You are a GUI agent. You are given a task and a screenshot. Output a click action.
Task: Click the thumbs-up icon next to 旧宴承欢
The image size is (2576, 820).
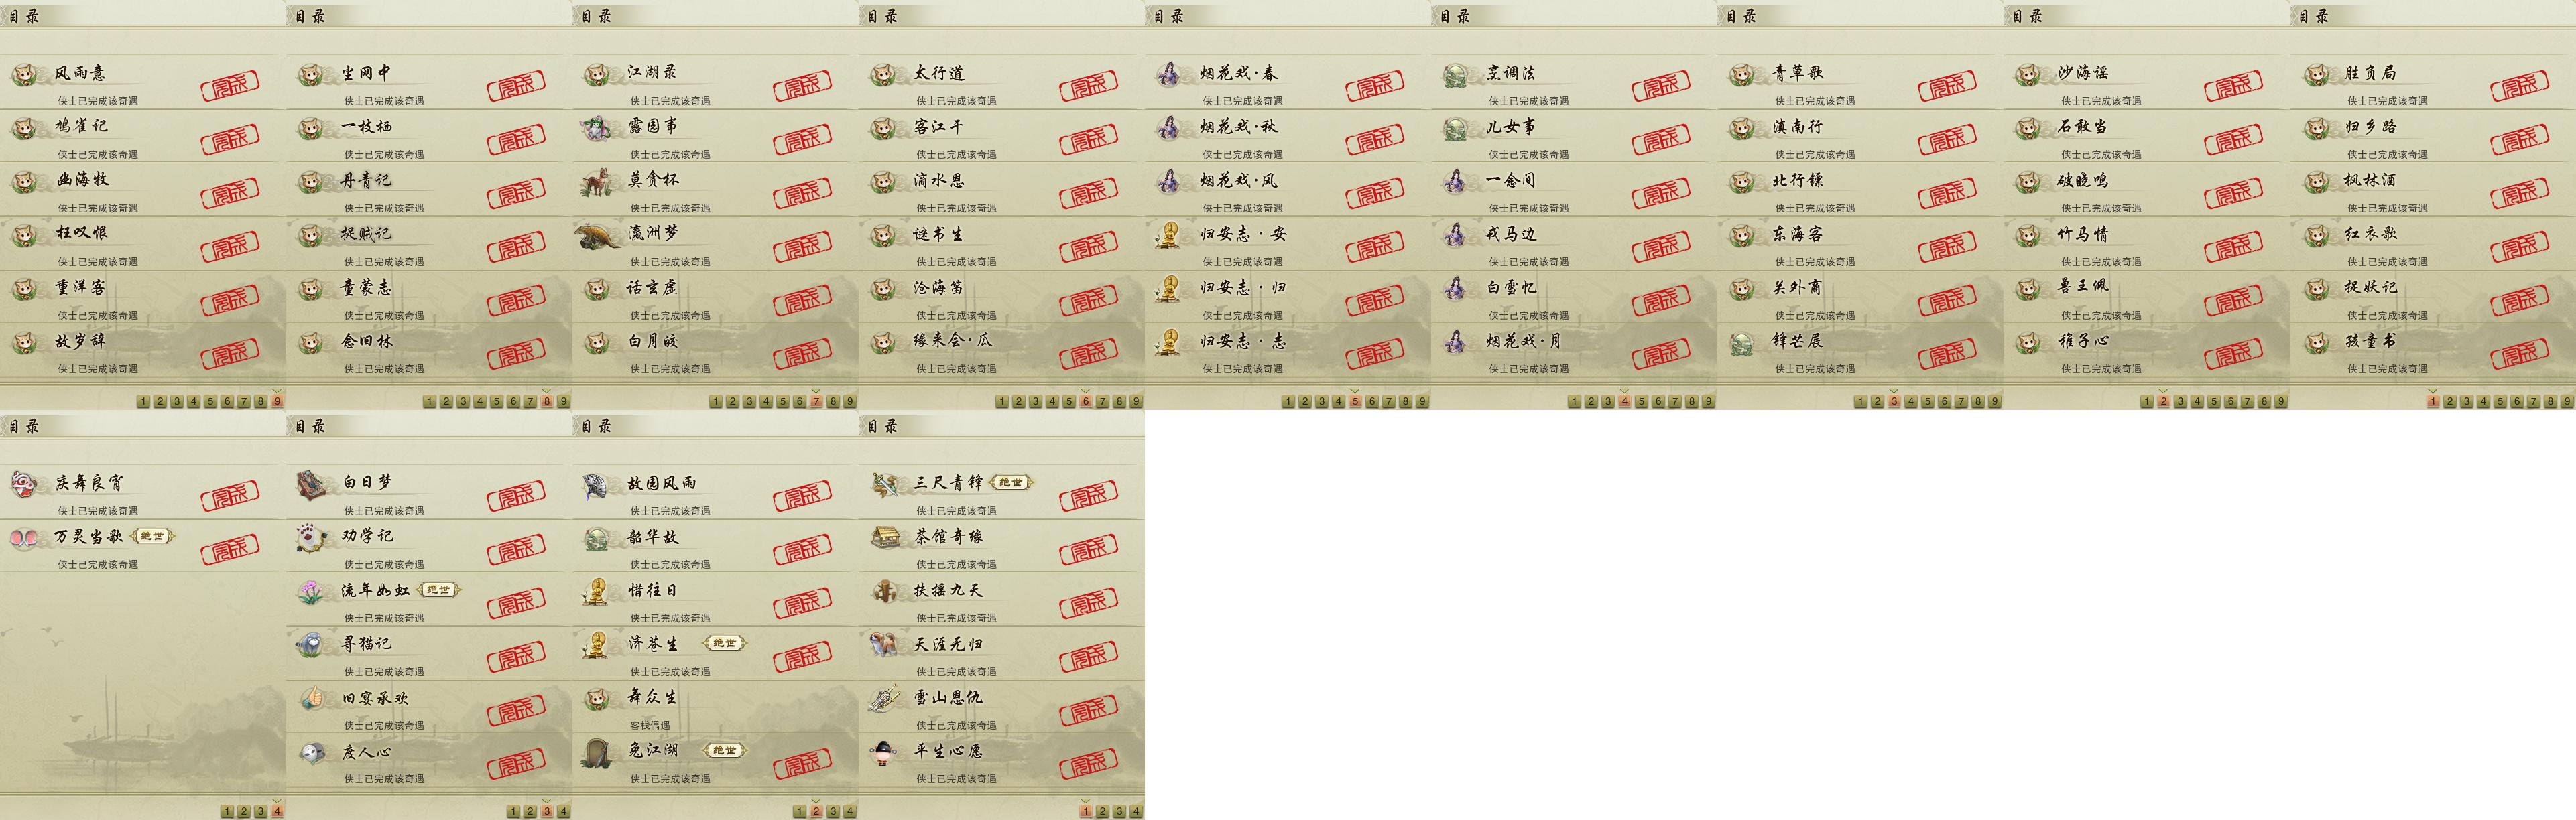coord(311,698)
